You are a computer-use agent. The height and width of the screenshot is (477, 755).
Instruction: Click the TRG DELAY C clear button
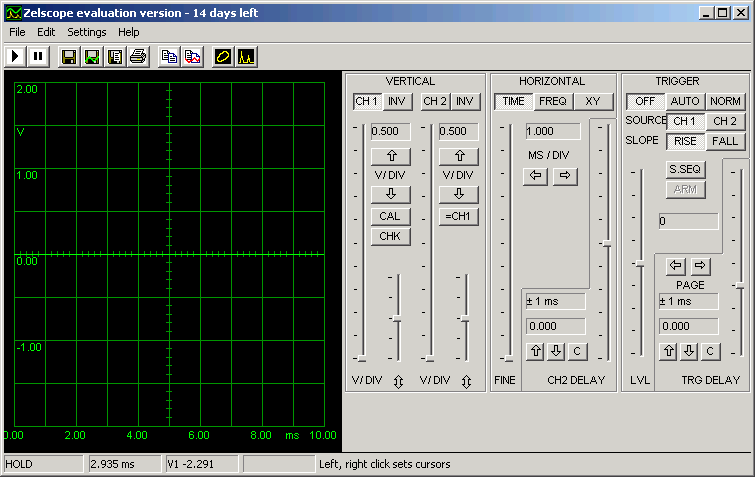710,351
